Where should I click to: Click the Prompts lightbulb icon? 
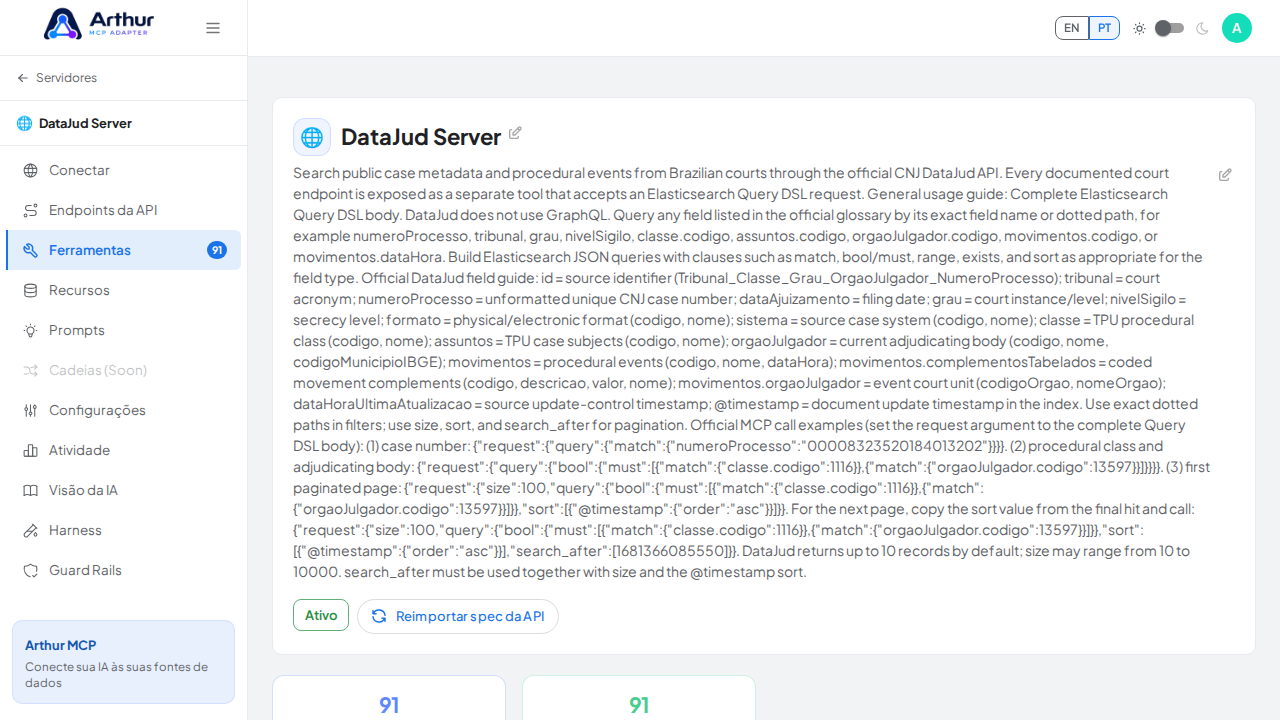(31, 330)
